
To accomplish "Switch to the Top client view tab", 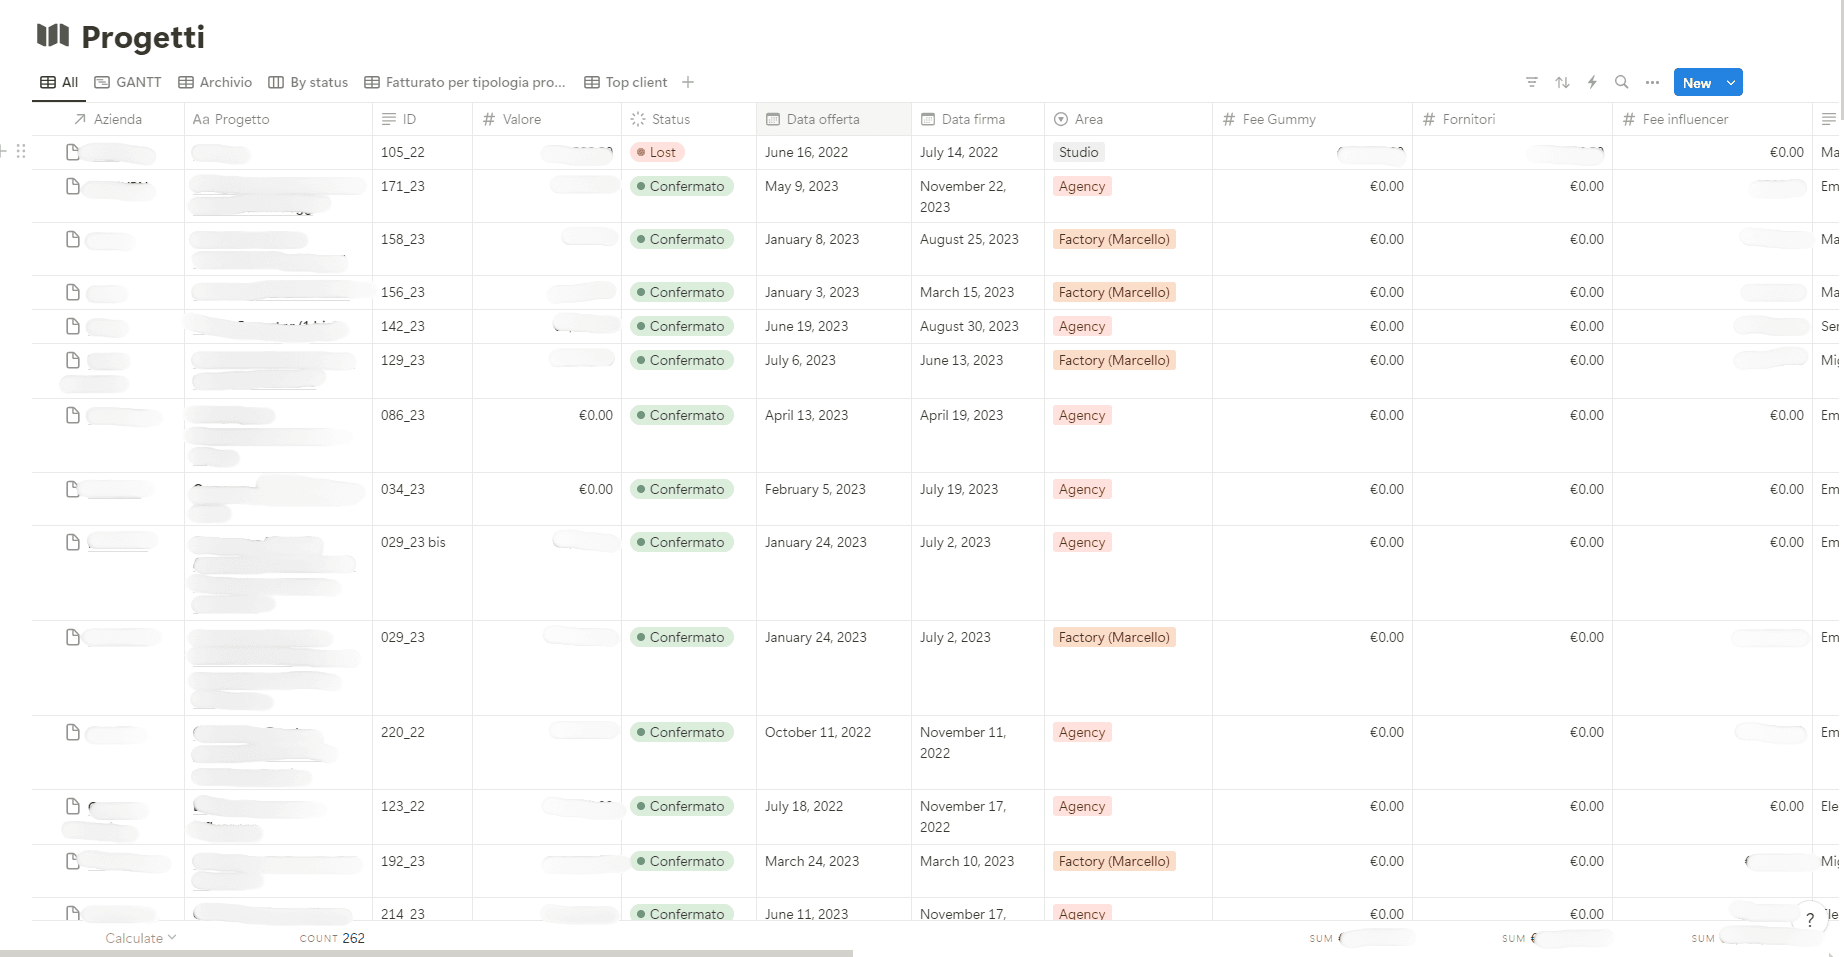I will [x=626, y=82].
